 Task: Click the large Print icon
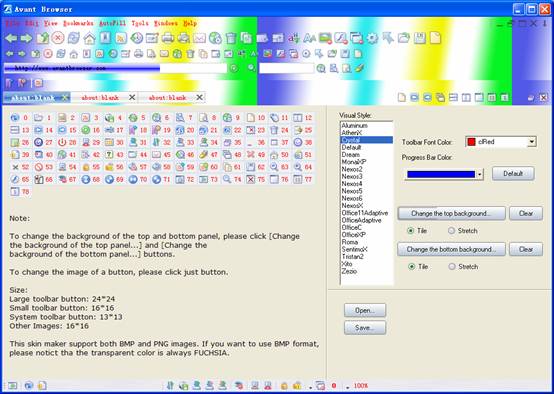point(167,38)
